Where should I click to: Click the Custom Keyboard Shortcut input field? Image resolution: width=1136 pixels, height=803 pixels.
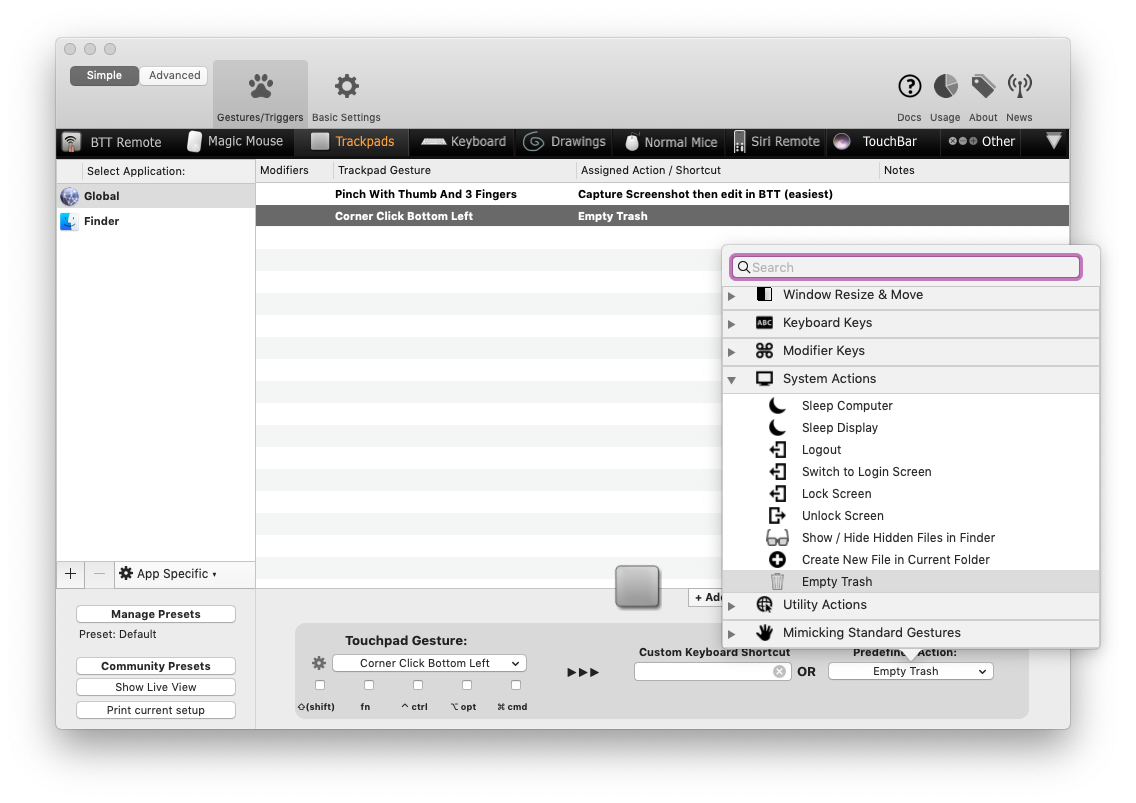[x=712, y=672]
